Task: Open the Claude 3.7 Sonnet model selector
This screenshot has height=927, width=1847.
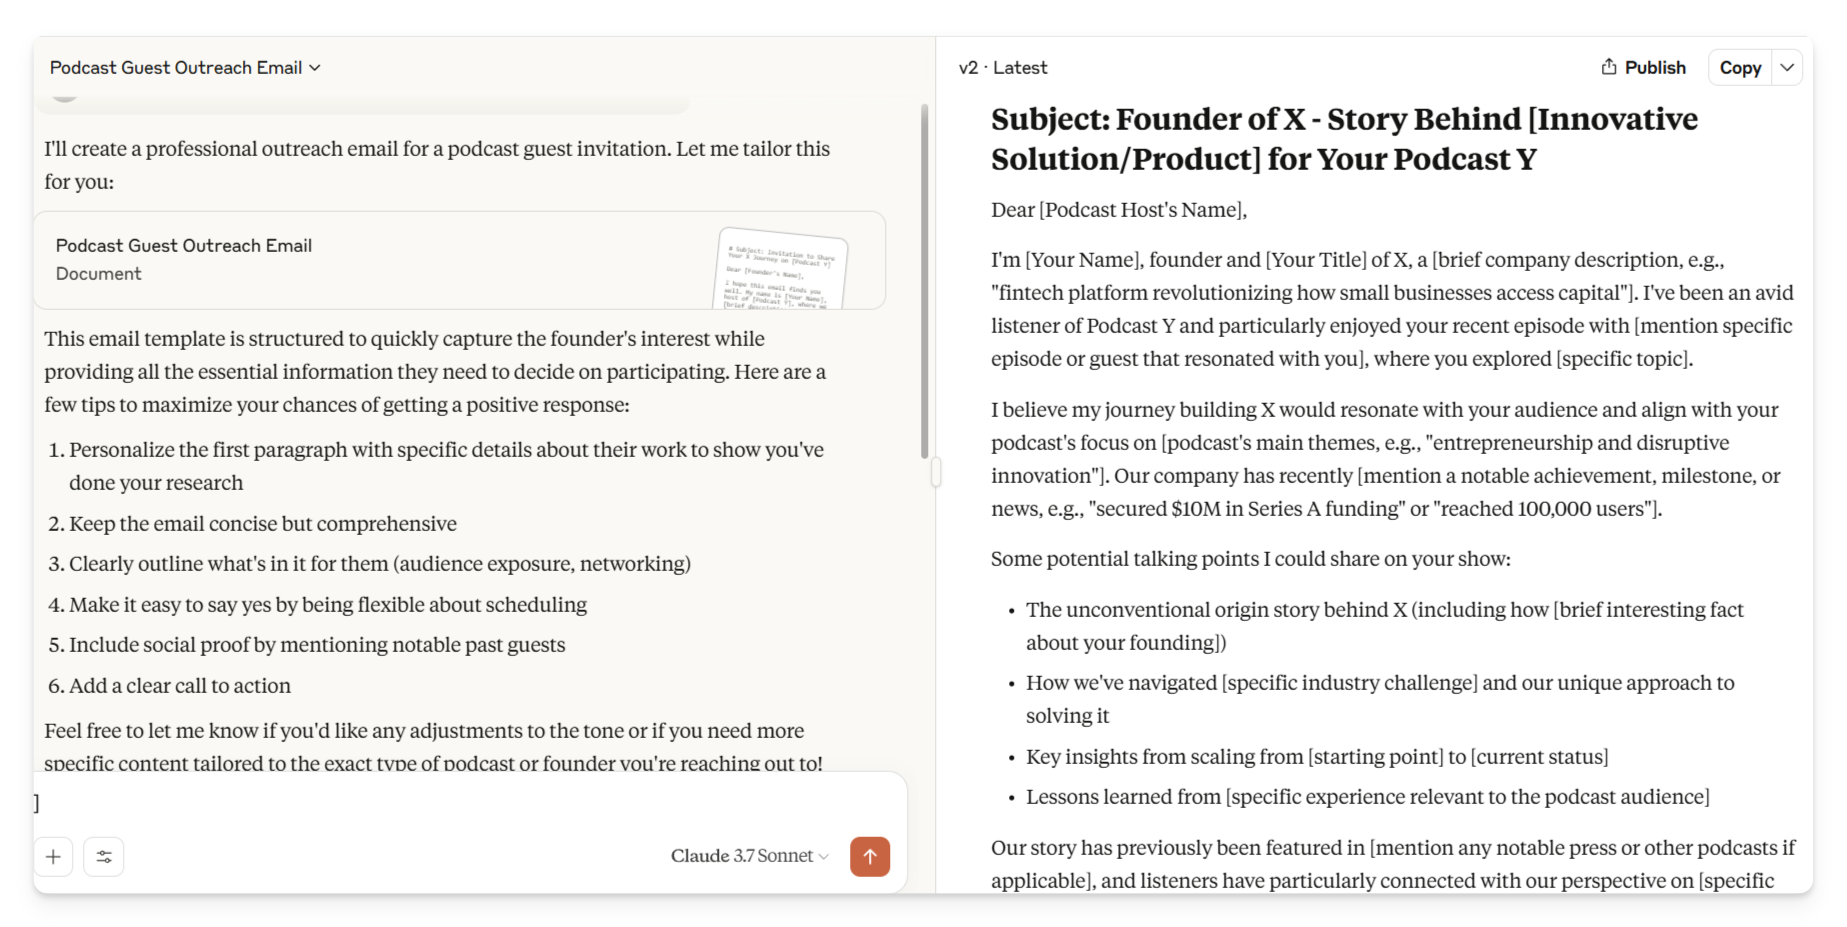Action: tap(750, 856)
